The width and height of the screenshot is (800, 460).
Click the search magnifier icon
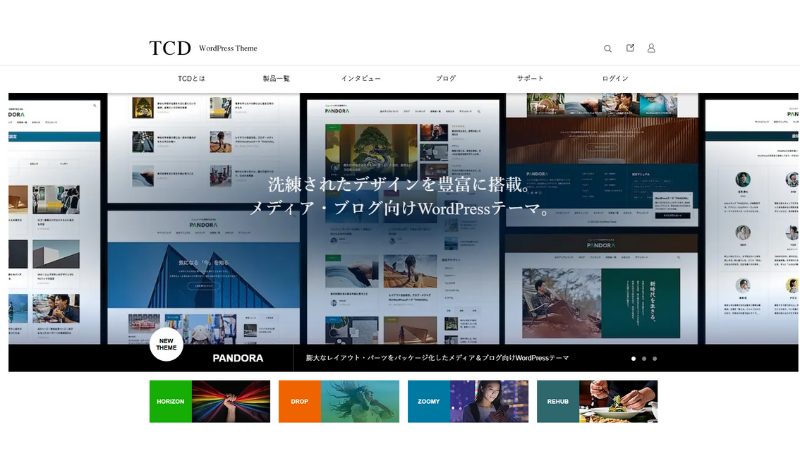click(607, 48)
